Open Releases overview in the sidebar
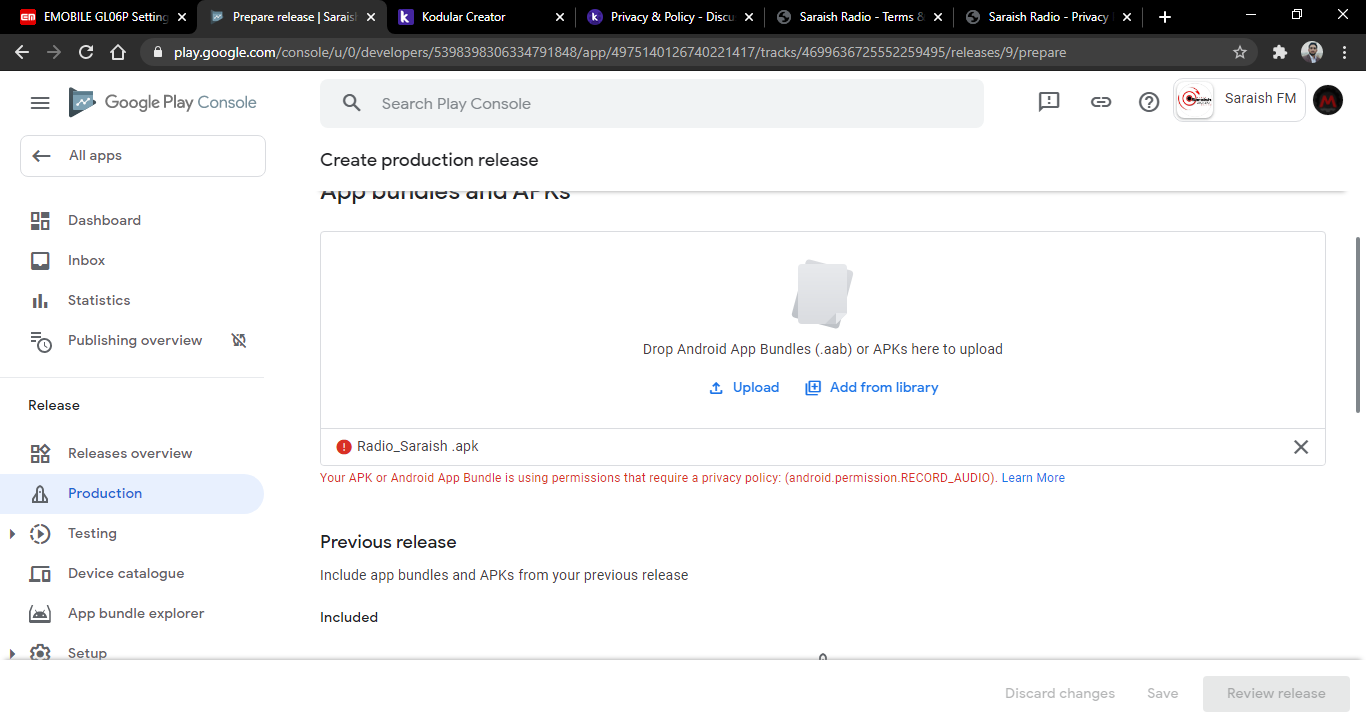Screen dimensions: 1366x728 132,453
